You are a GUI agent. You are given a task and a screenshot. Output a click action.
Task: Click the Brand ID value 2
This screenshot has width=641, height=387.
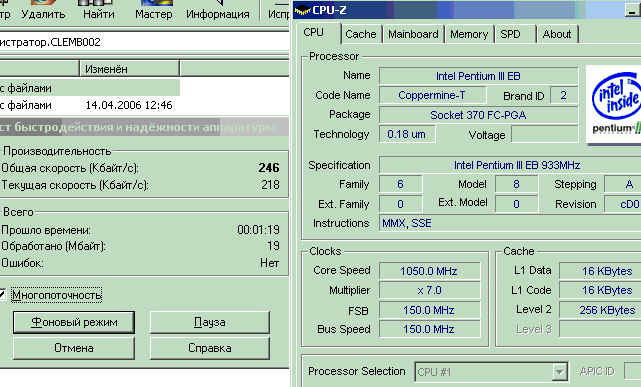pyautogui.click(x=564, y=95)
